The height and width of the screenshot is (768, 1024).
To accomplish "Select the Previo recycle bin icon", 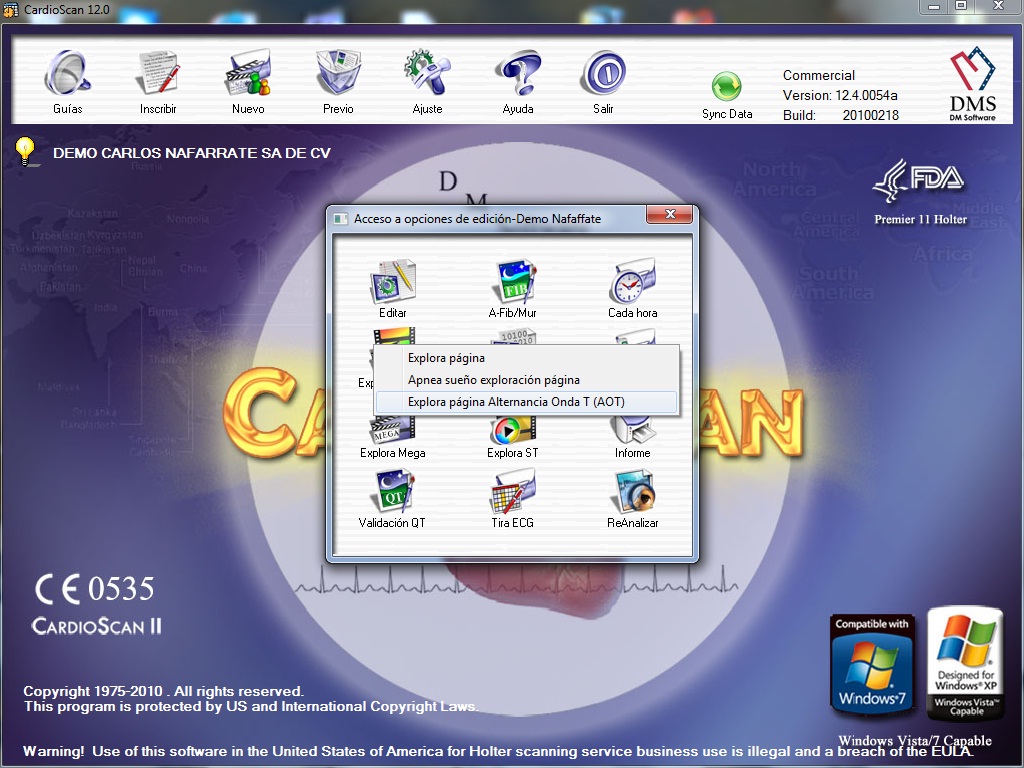I will pyautogui.click(x=338, y=73).
